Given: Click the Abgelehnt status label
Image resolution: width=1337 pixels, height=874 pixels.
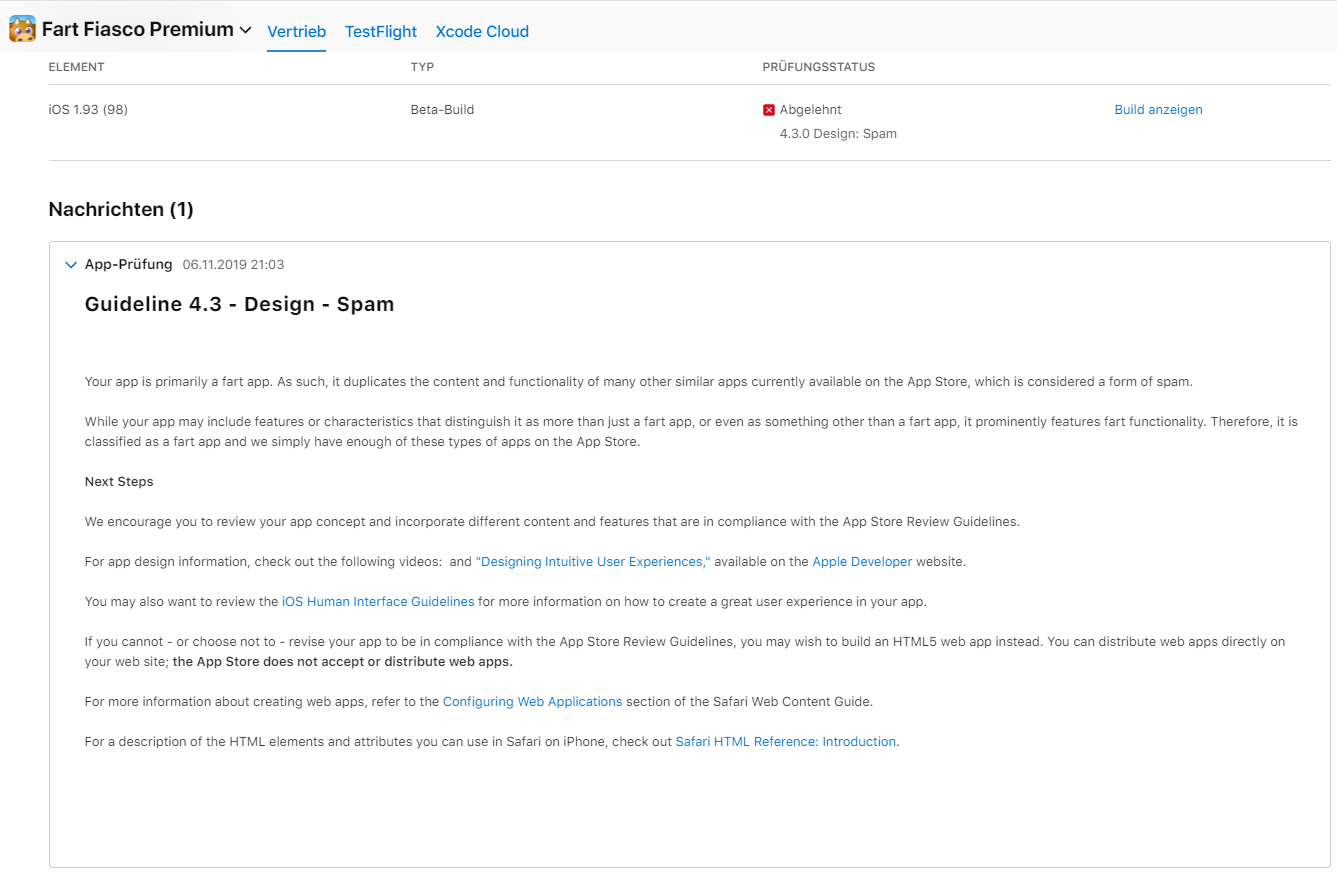Looking at the screenshot, I should point(811,110).
